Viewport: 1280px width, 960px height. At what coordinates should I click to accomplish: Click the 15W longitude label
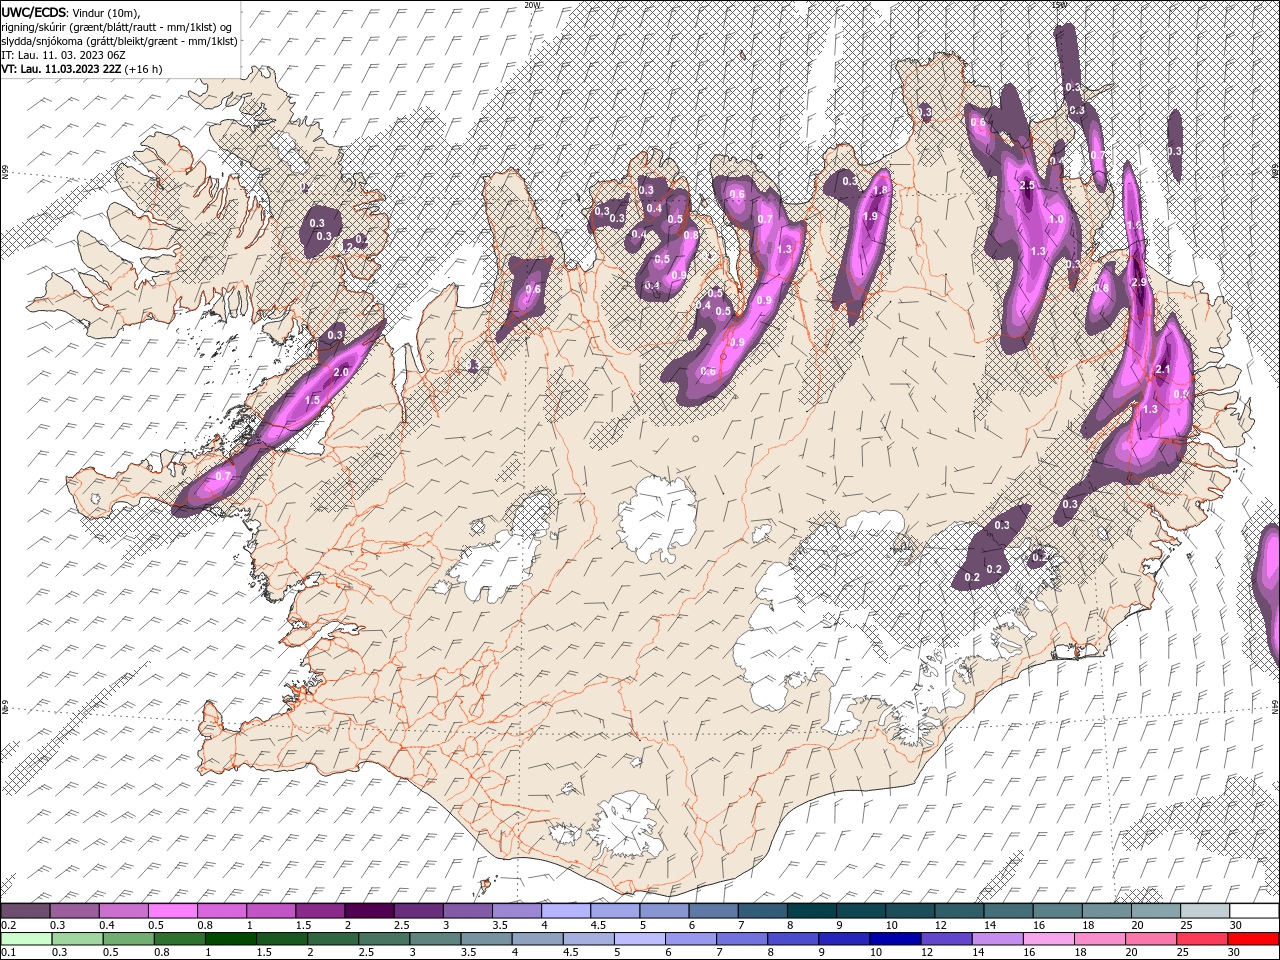[1060, 5]
